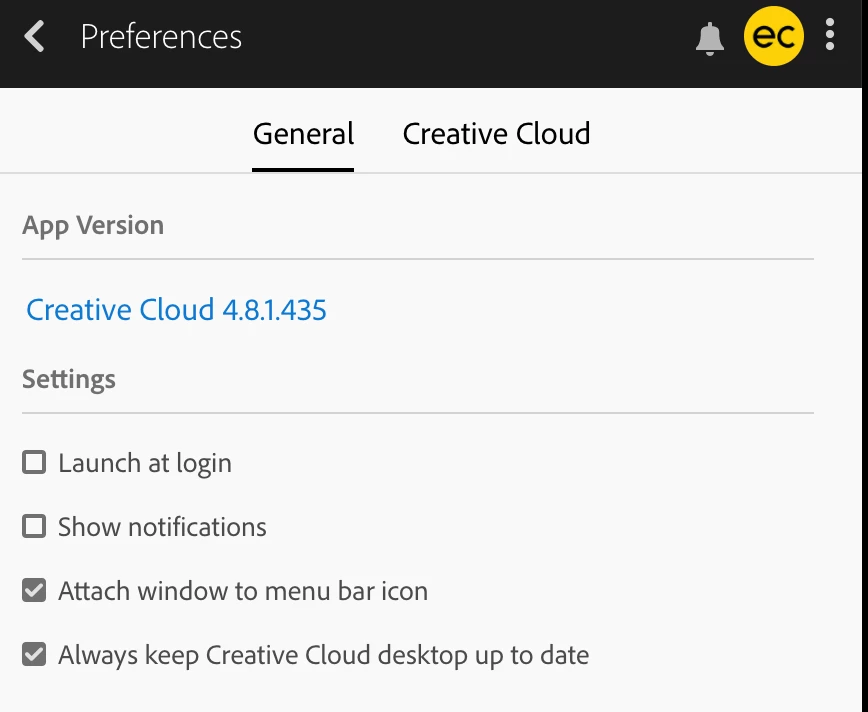
Task: Enable the Show notifications checkbox
Action: (34, 526)
